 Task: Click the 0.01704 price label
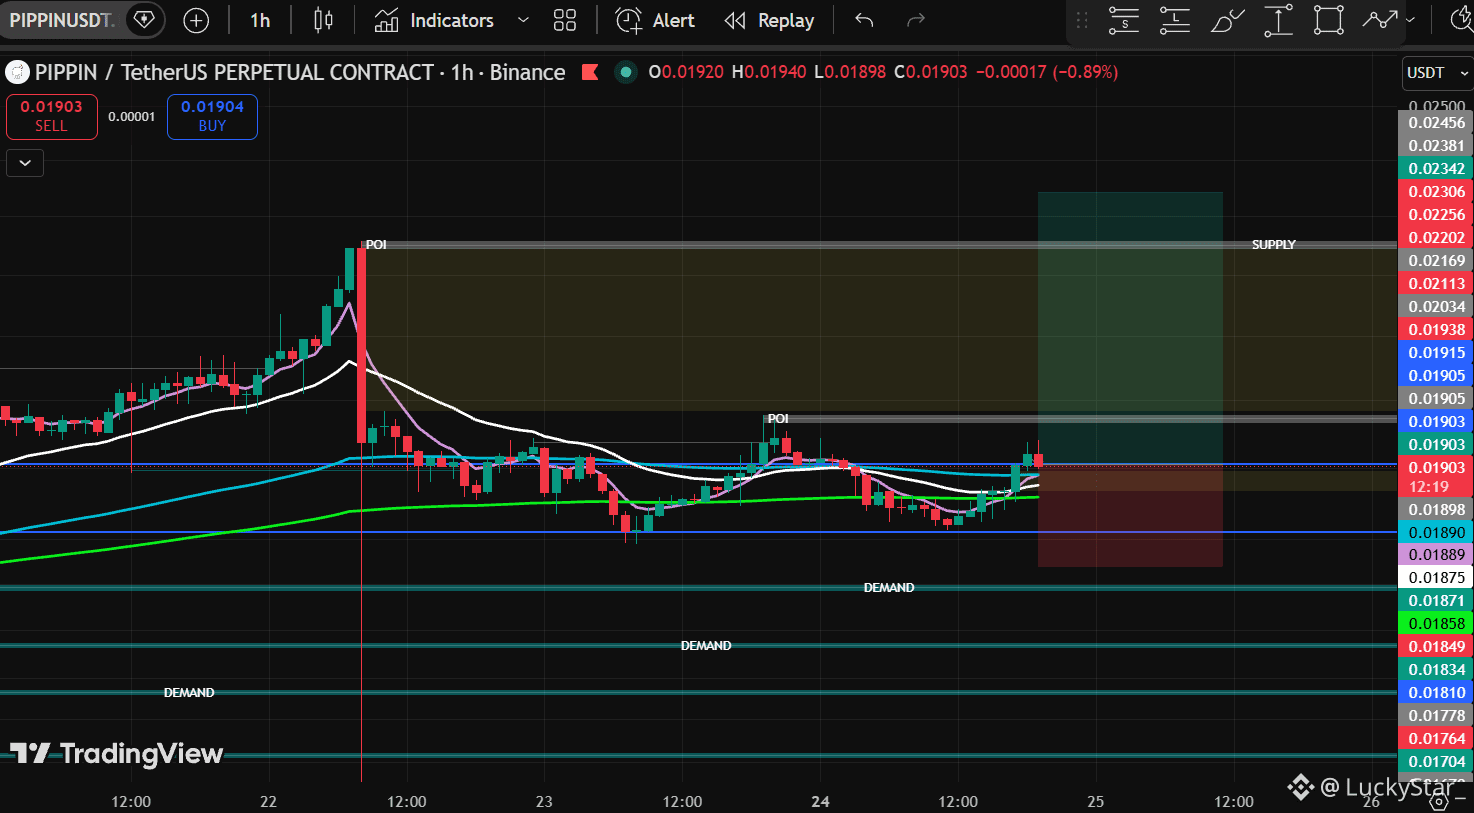[1436, 762]
